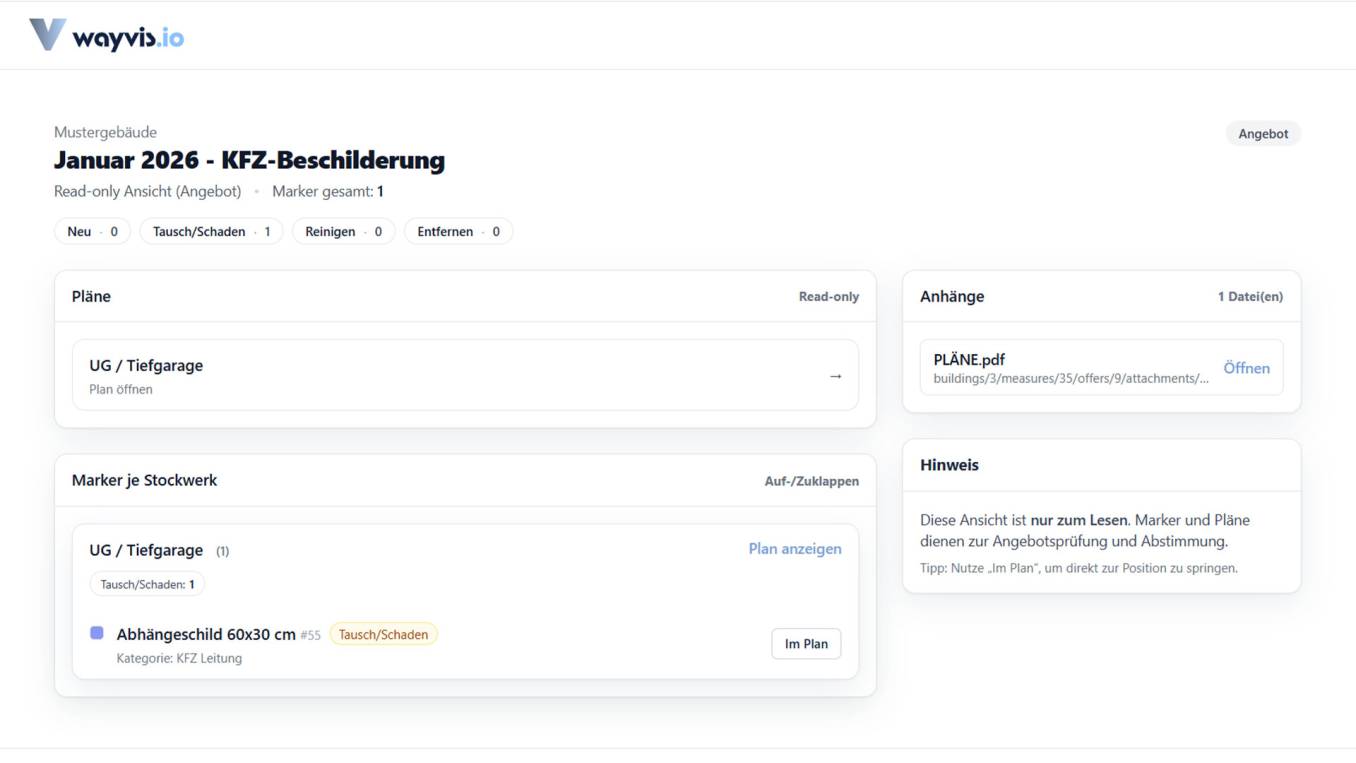Screen dimensions: 1356x763
Task: Toggle the Tausch/Schaden filter chip at top
Action: pyautogui.click(x=211, y=231)
